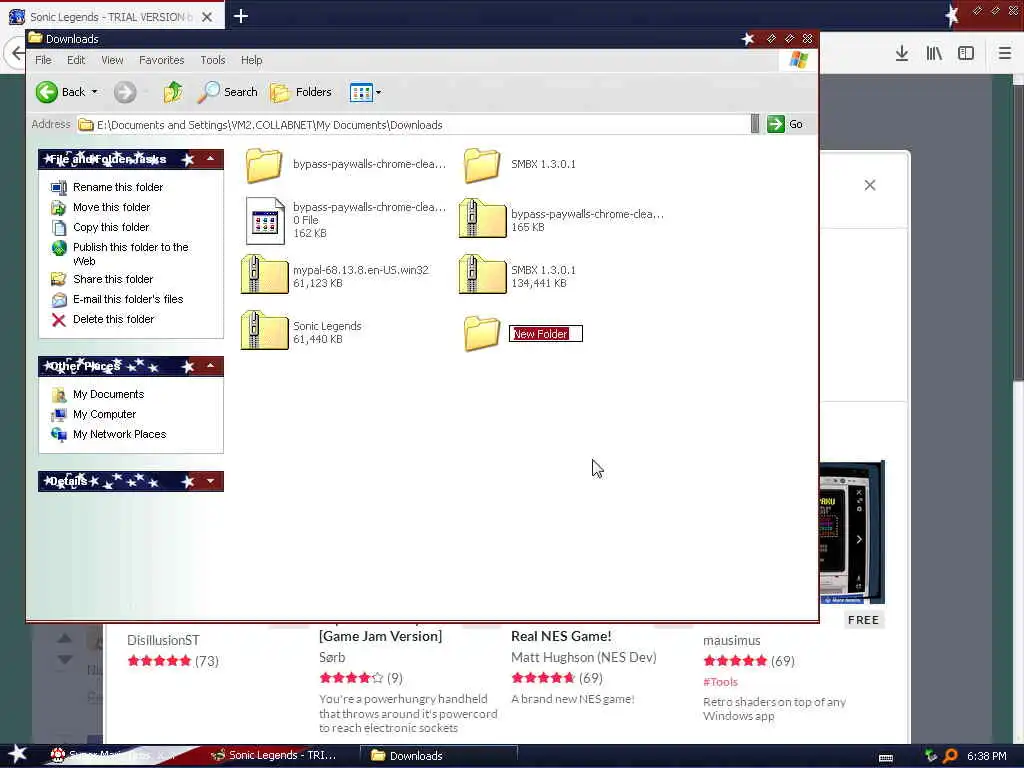
Task: Open My Documents under Other Places
Action: click(108, 394)
